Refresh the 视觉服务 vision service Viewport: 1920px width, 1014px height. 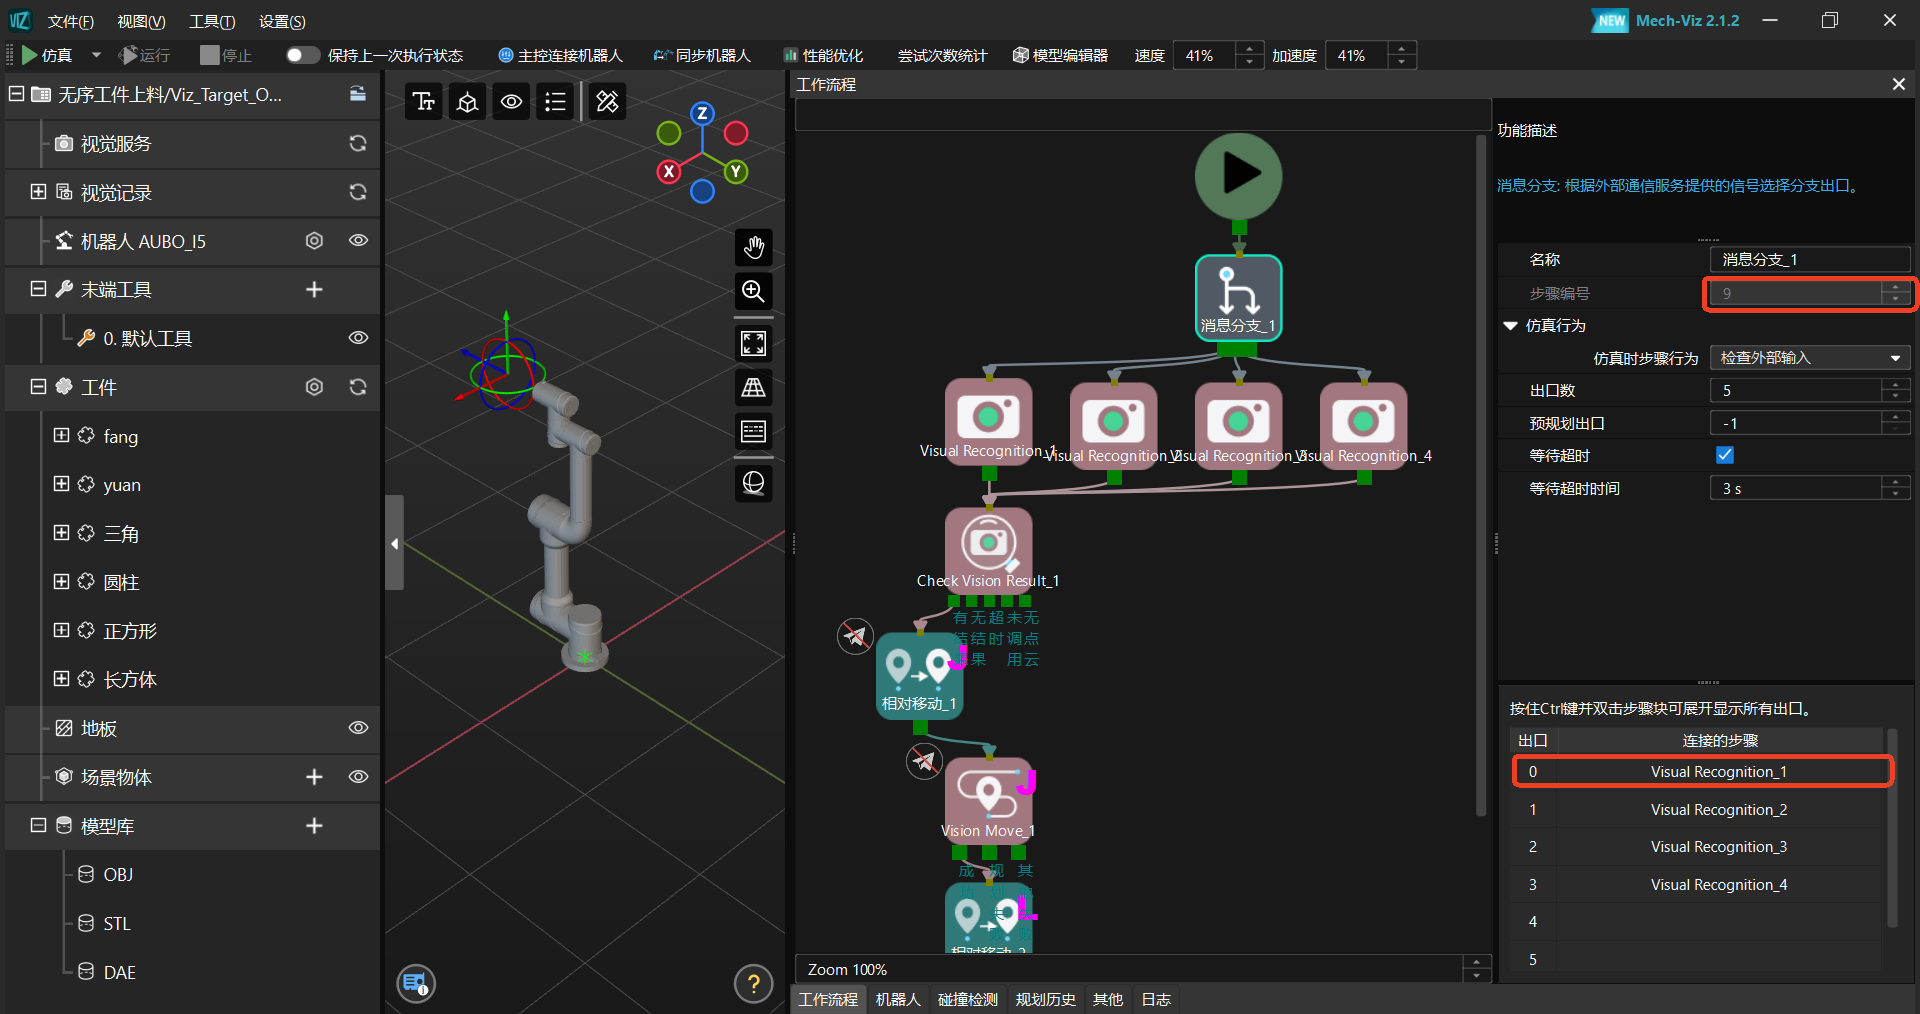pos(357,144)
